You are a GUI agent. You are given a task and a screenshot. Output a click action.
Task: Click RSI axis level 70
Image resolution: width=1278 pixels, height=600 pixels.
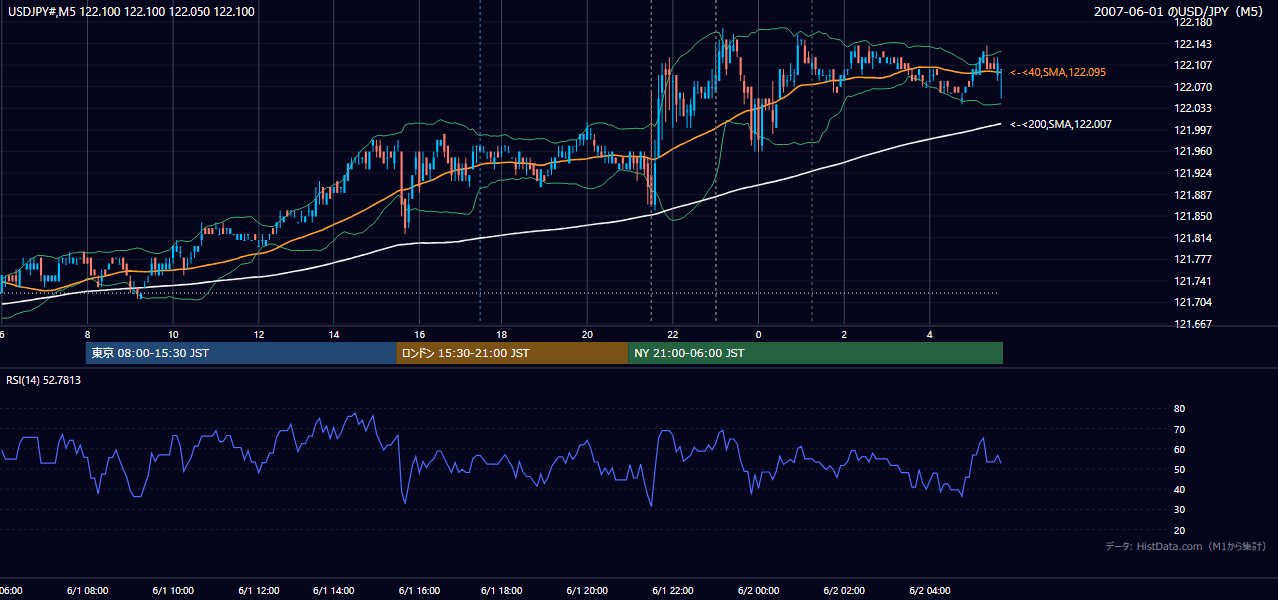1180,429
